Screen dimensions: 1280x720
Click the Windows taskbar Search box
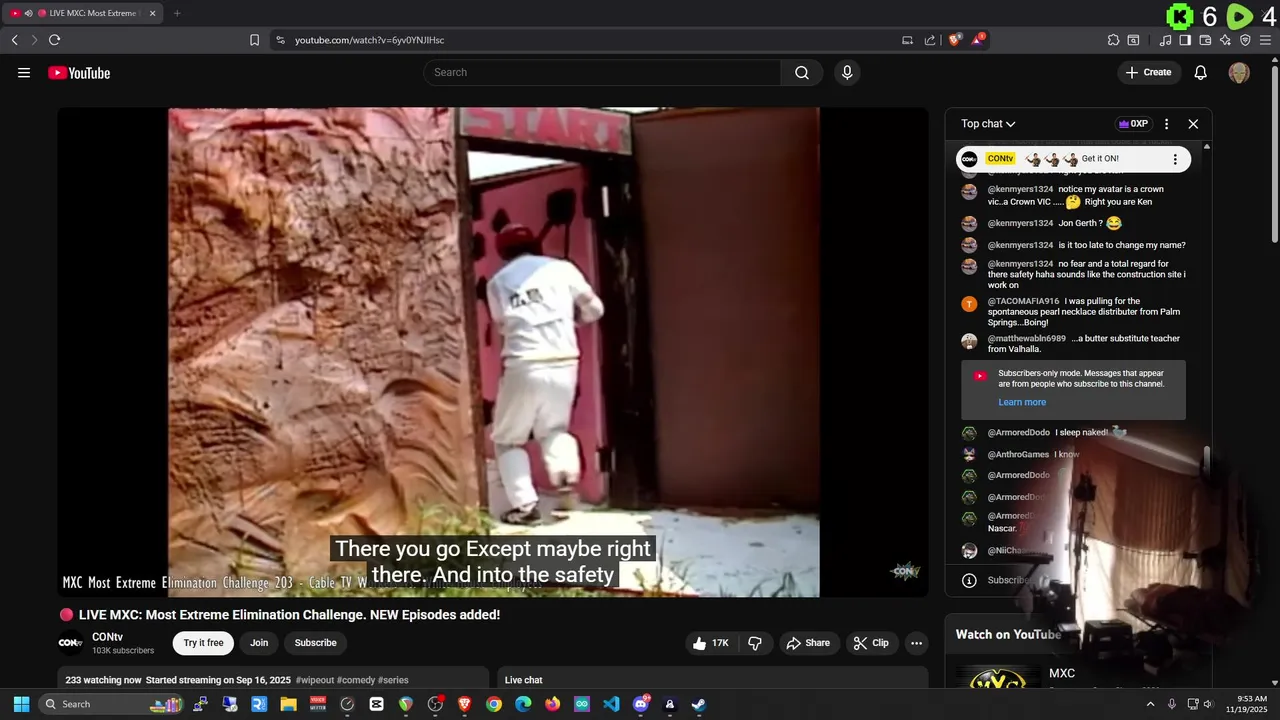(x=112, y=704)
